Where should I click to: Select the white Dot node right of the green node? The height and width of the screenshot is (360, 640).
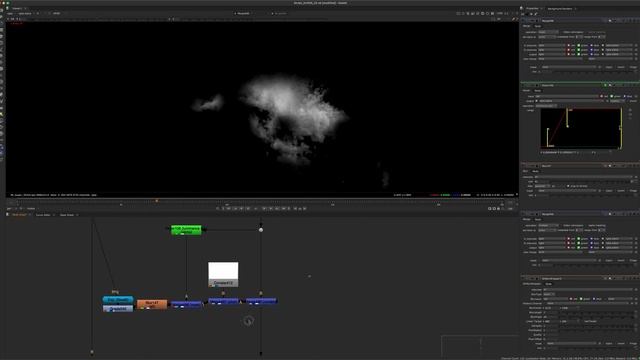coord(261,230)
